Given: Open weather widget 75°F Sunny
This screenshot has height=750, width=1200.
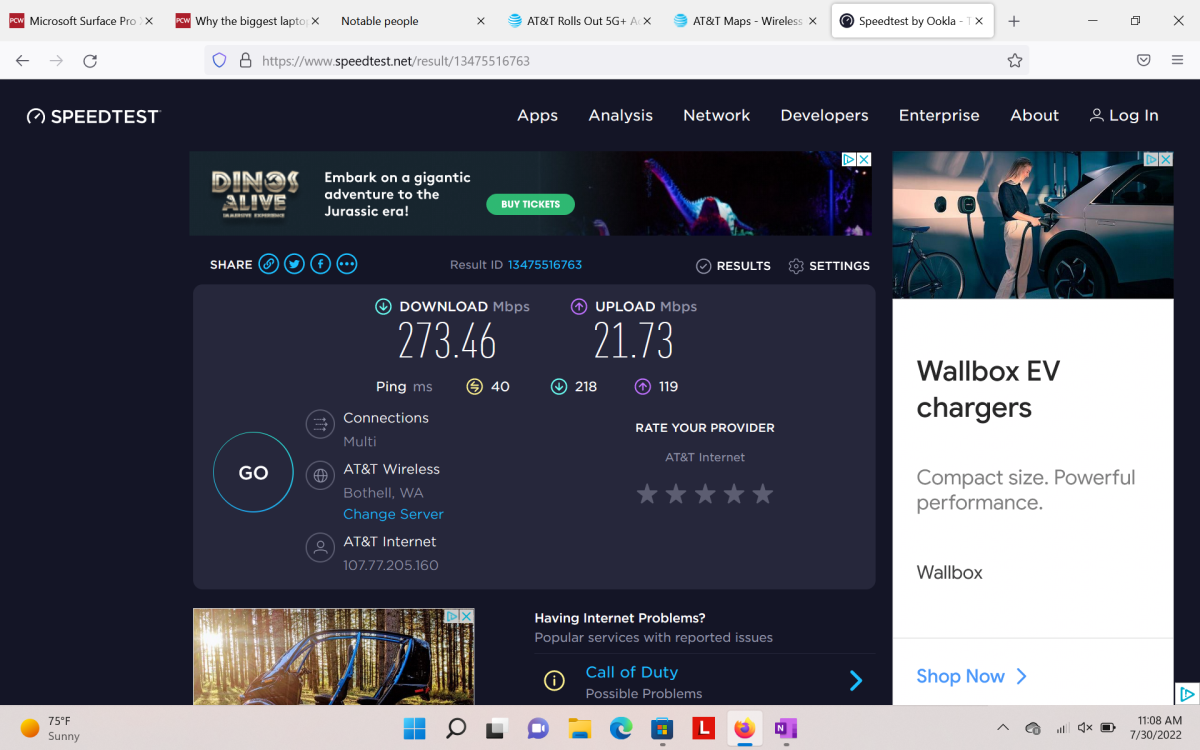Looking at the screenshot, I should pos(50,728).
